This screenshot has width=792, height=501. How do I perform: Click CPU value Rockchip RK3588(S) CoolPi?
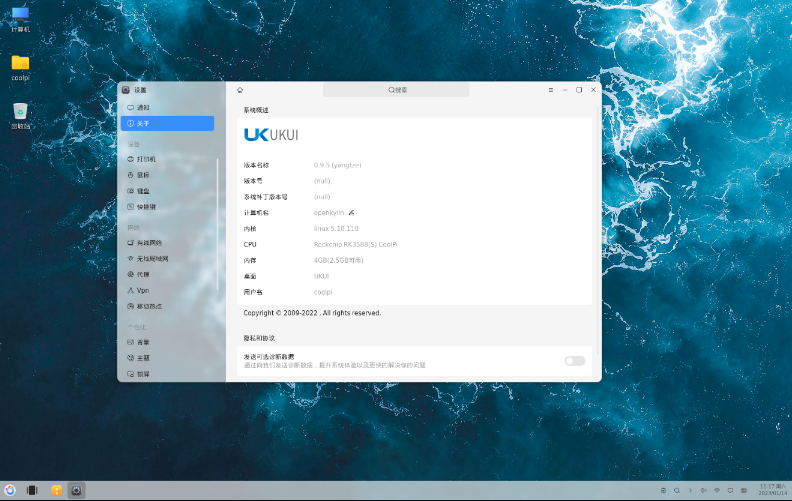[356, 244]
